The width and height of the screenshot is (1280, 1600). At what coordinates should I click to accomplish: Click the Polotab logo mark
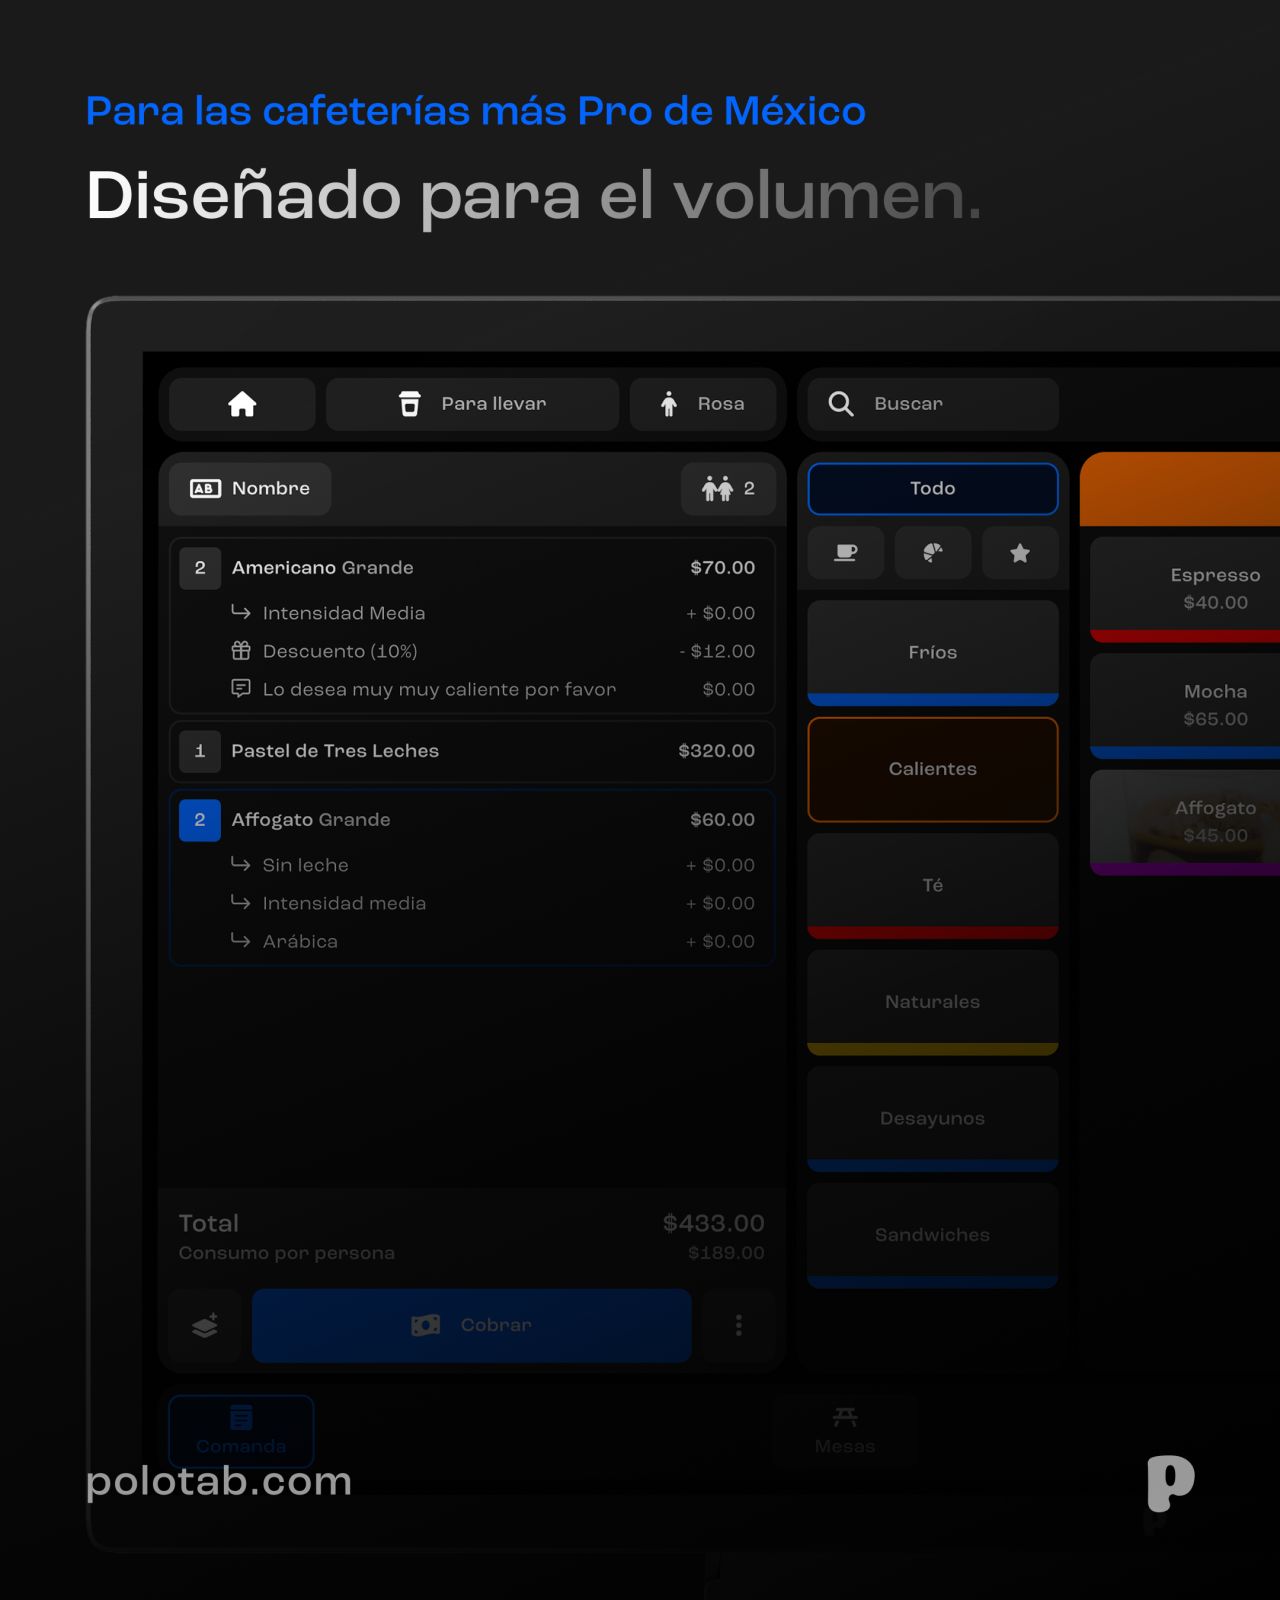(1171, 1484)
